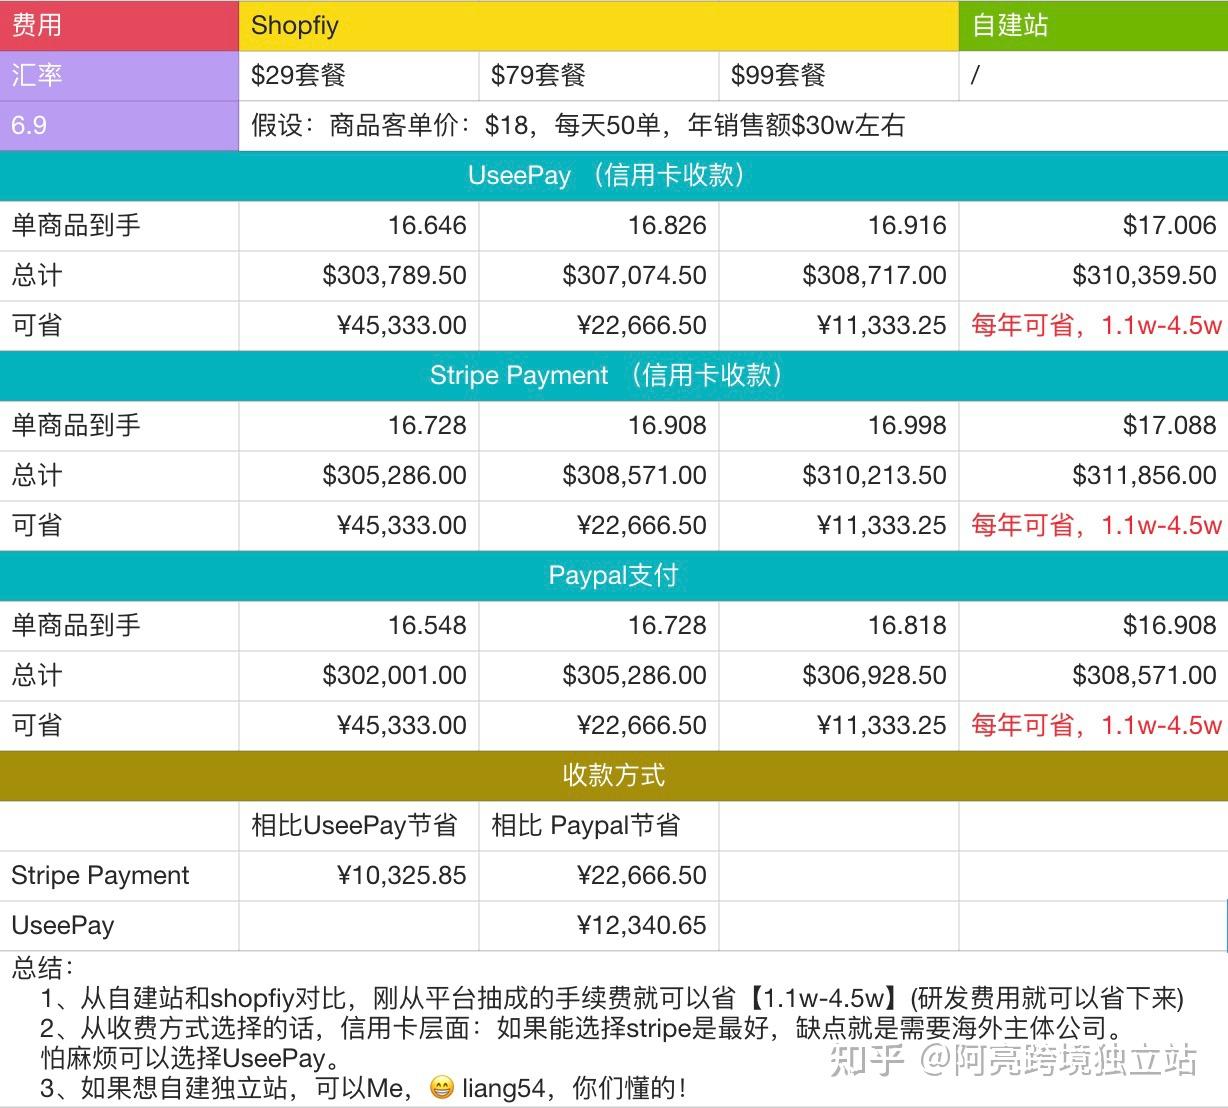Click summary line 1 about 自建站和shopfiy对比

(612, 998)
